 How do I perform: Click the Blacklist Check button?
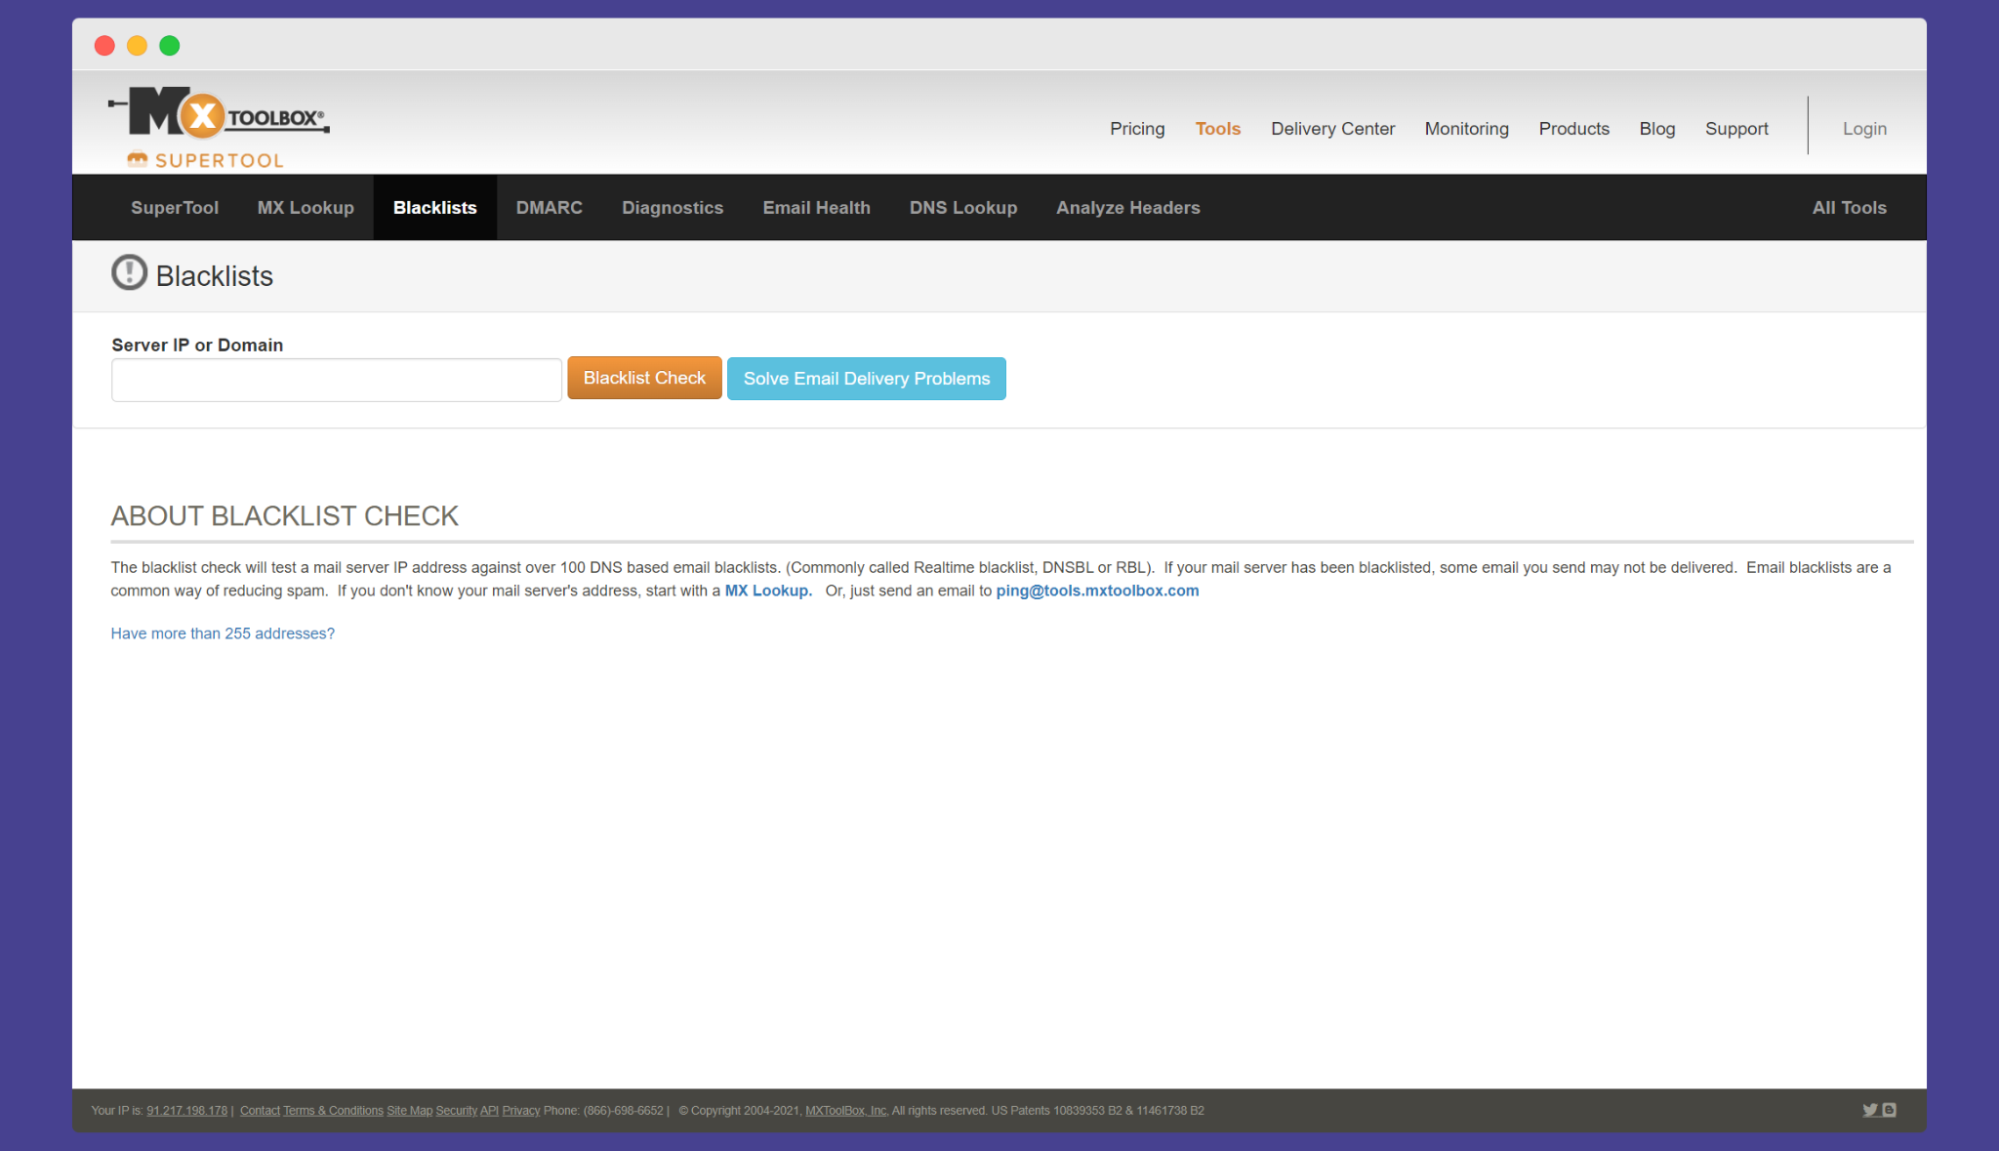click(644, 379)
